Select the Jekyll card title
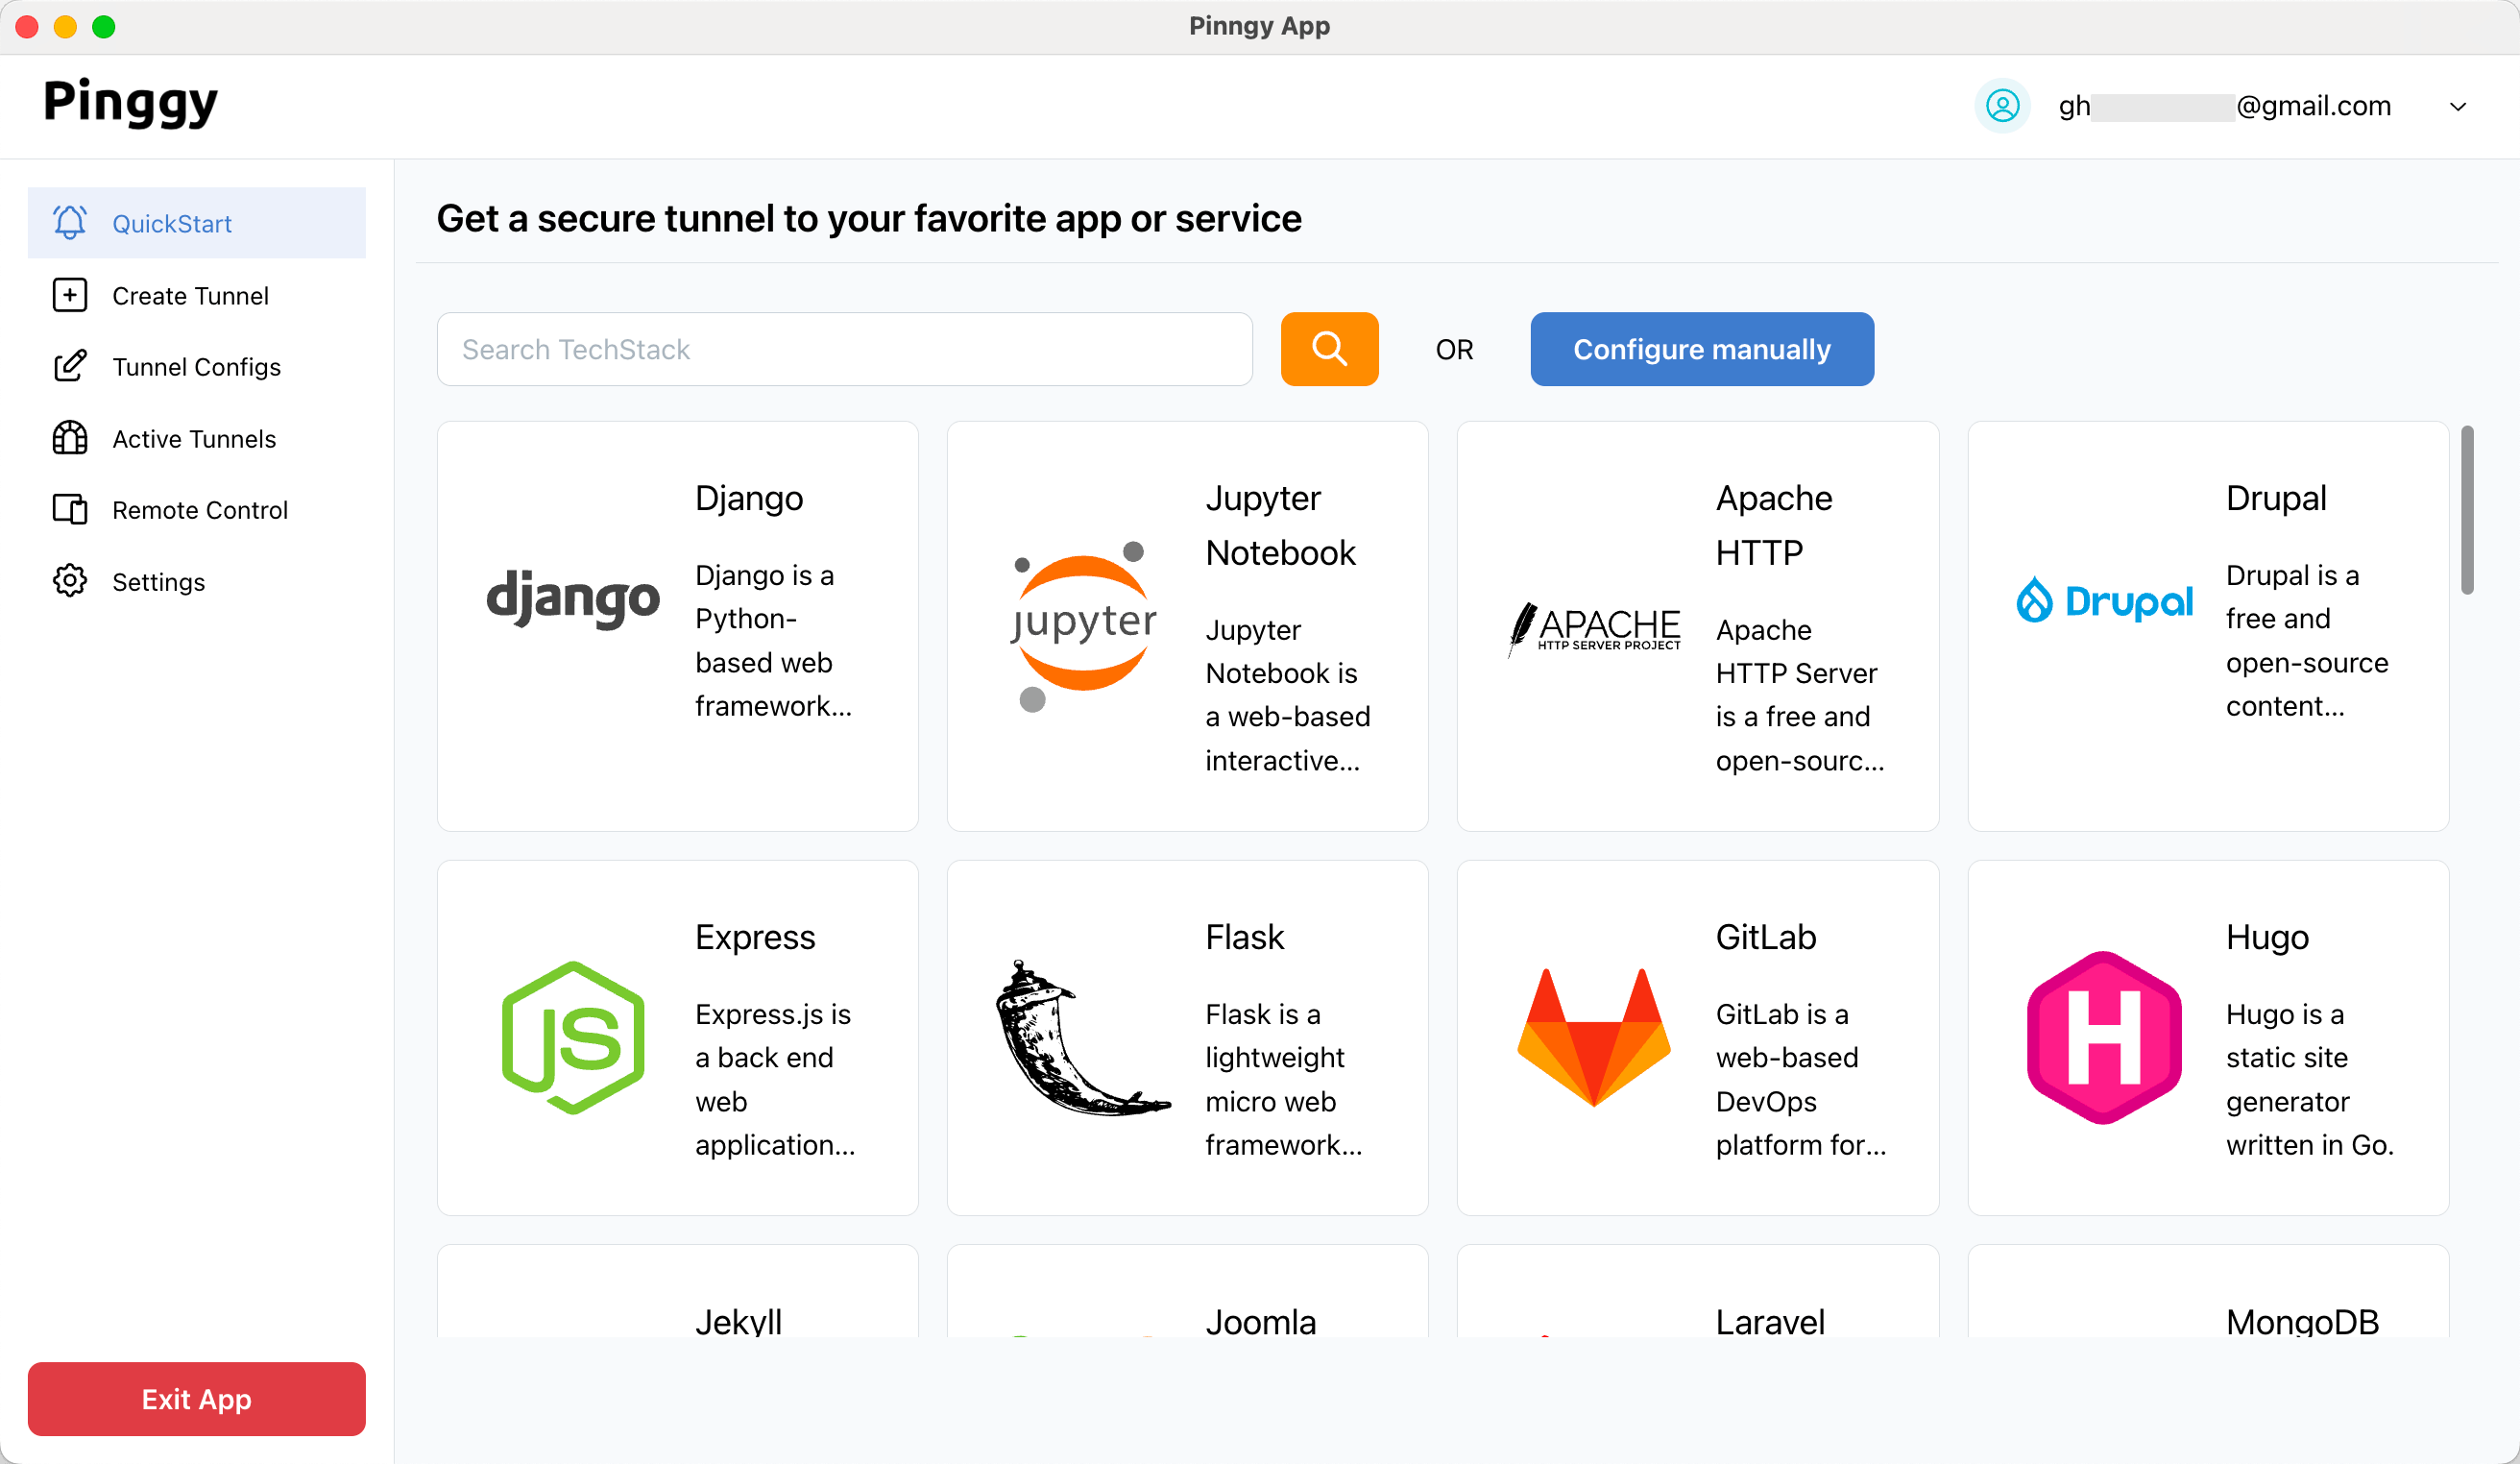The width and height of the screenshot is (2520, 1464). tap(738, 1321)
